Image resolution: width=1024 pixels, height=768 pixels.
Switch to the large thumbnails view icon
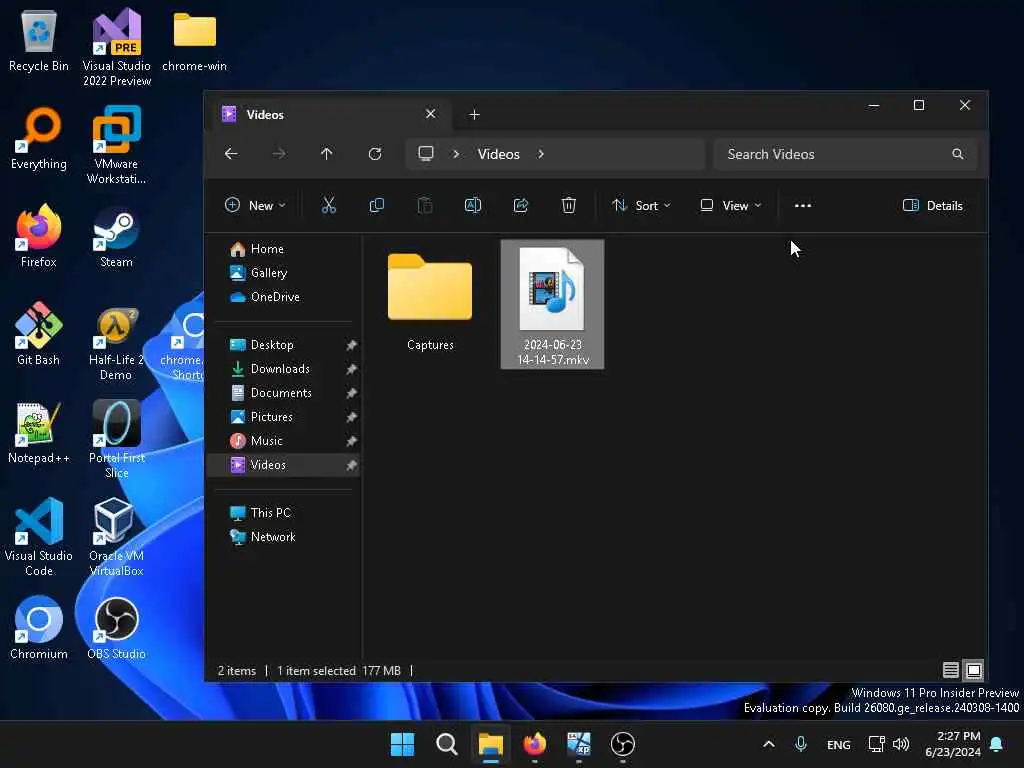(x=973, y=670)
